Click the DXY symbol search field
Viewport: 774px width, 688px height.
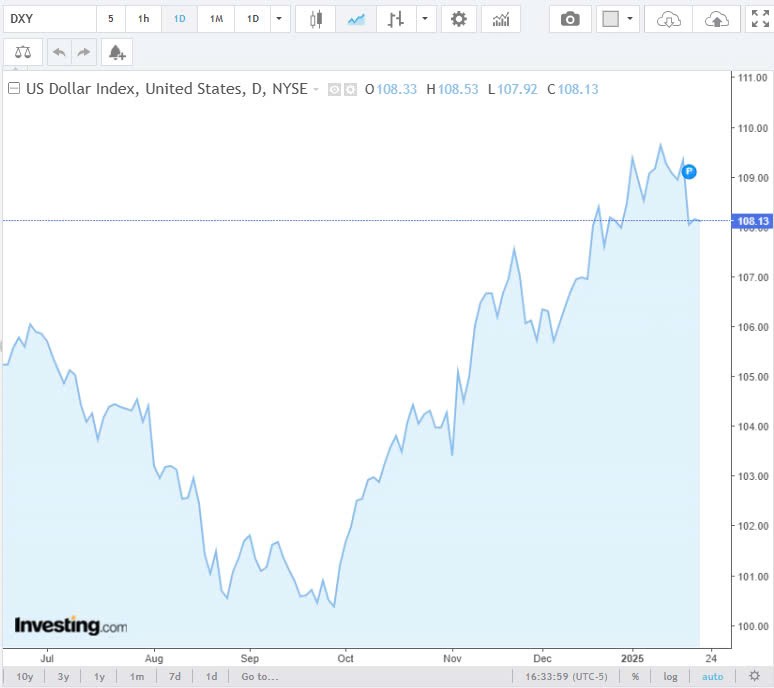49,19
